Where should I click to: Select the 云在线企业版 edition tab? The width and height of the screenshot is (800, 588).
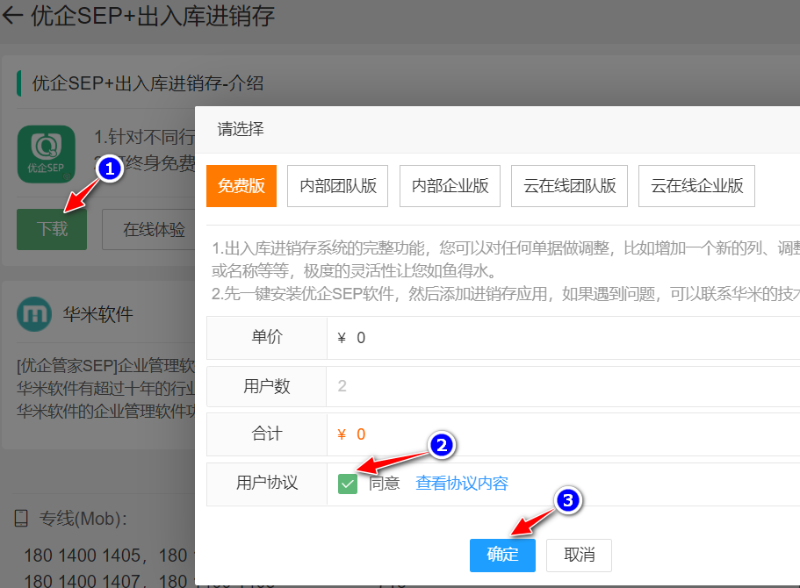pos(696,186)
